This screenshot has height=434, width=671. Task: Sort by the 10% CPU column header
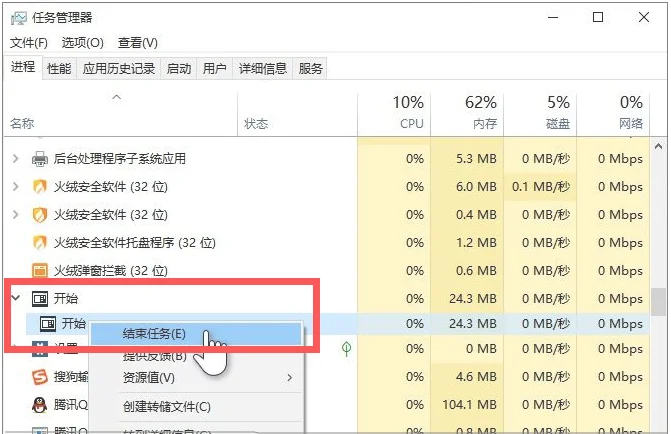coord(394,115)
